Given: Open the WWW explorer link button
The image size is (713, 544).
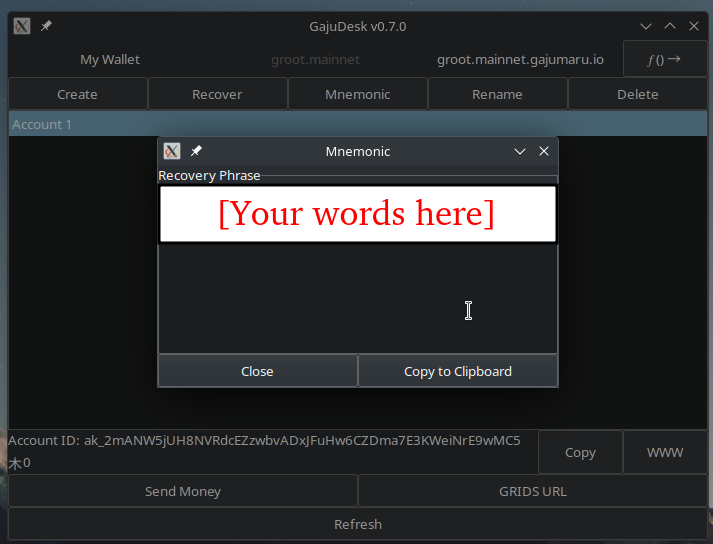Looking at the screenshot, I should [x=665, y=452].
